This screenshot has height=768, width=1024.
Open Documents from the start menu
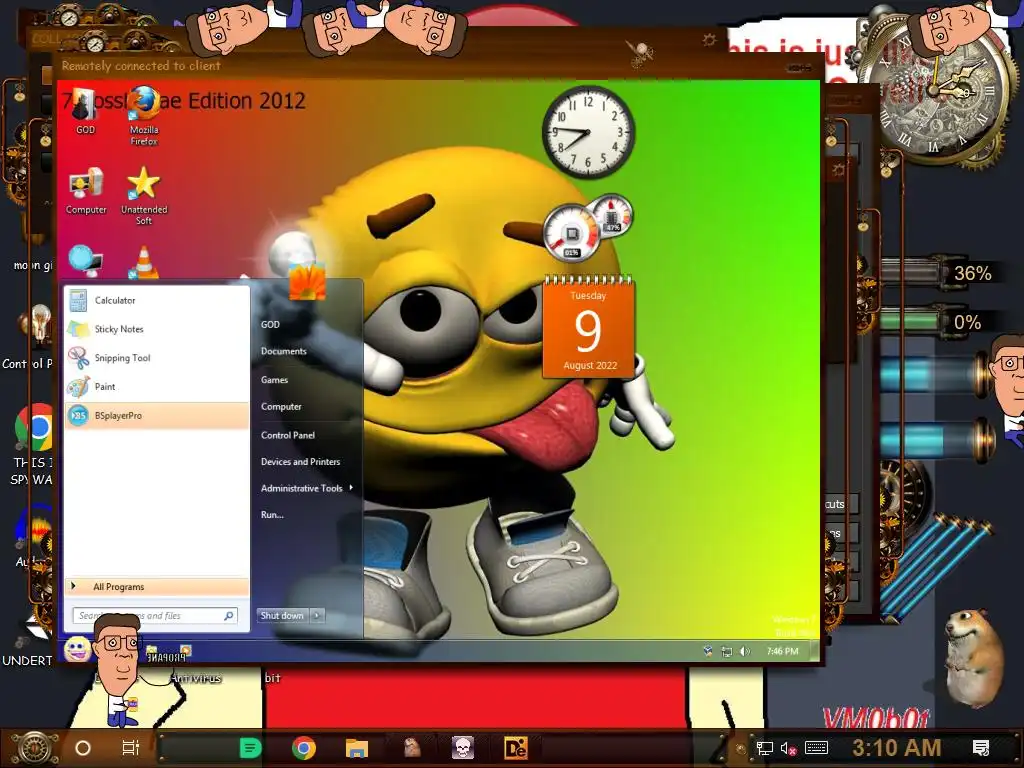coord(283,351)
